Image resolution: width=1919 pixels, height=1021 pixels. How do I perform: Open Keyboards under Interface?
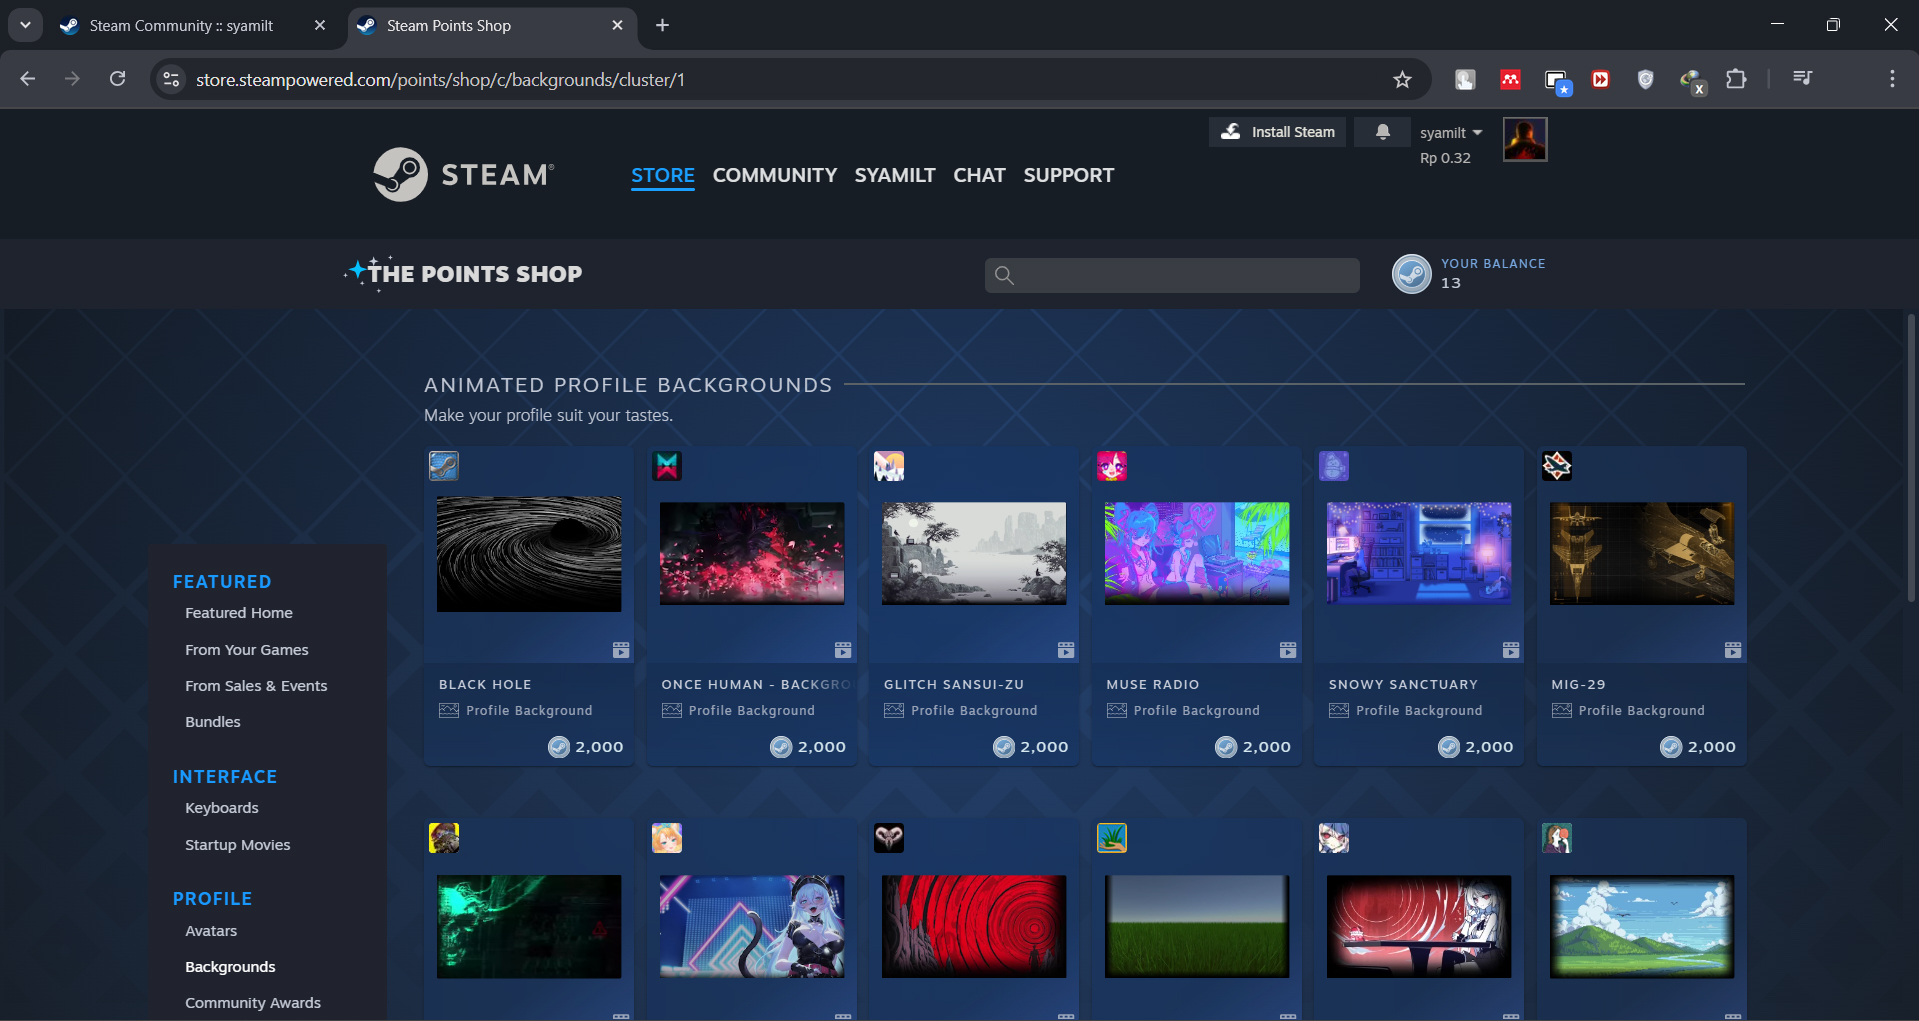222,808
